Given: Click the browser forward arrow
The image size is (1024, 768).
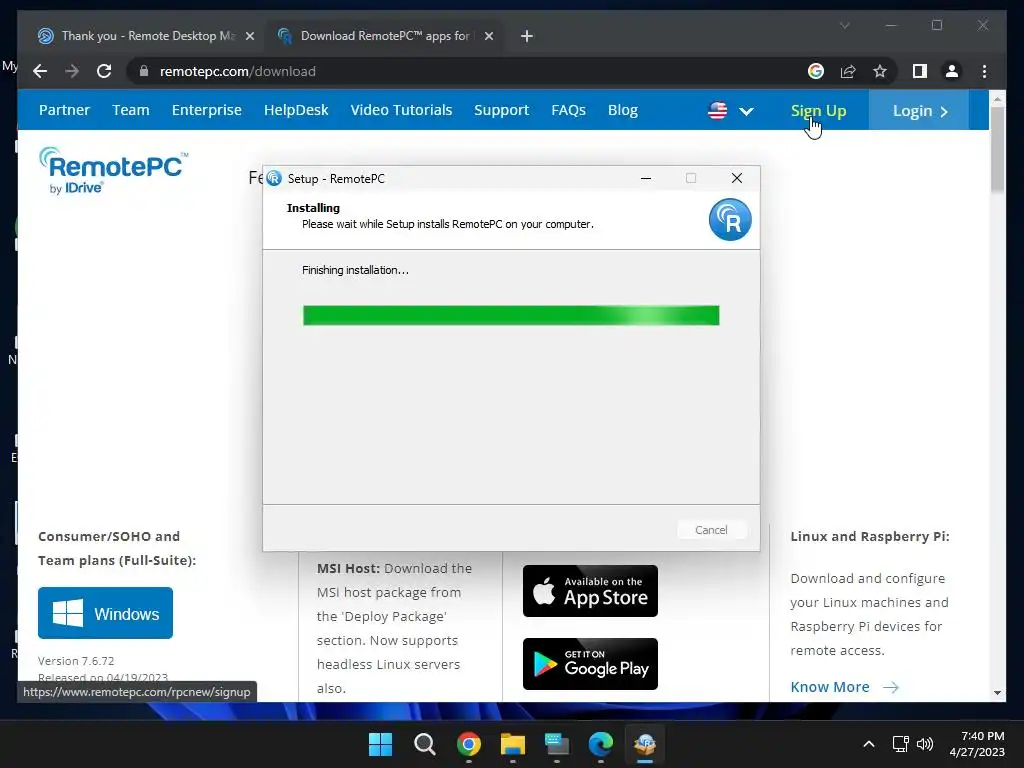Looking at the screenshot, I should pyautogui.click(x=72, y=71).
